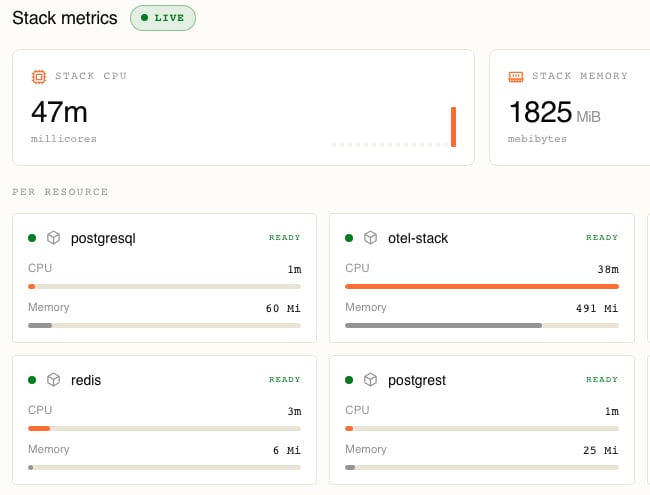650x495 pixels.
Task: Click the postgrest Memory usage bar
Action: click(x=482, y=467)
